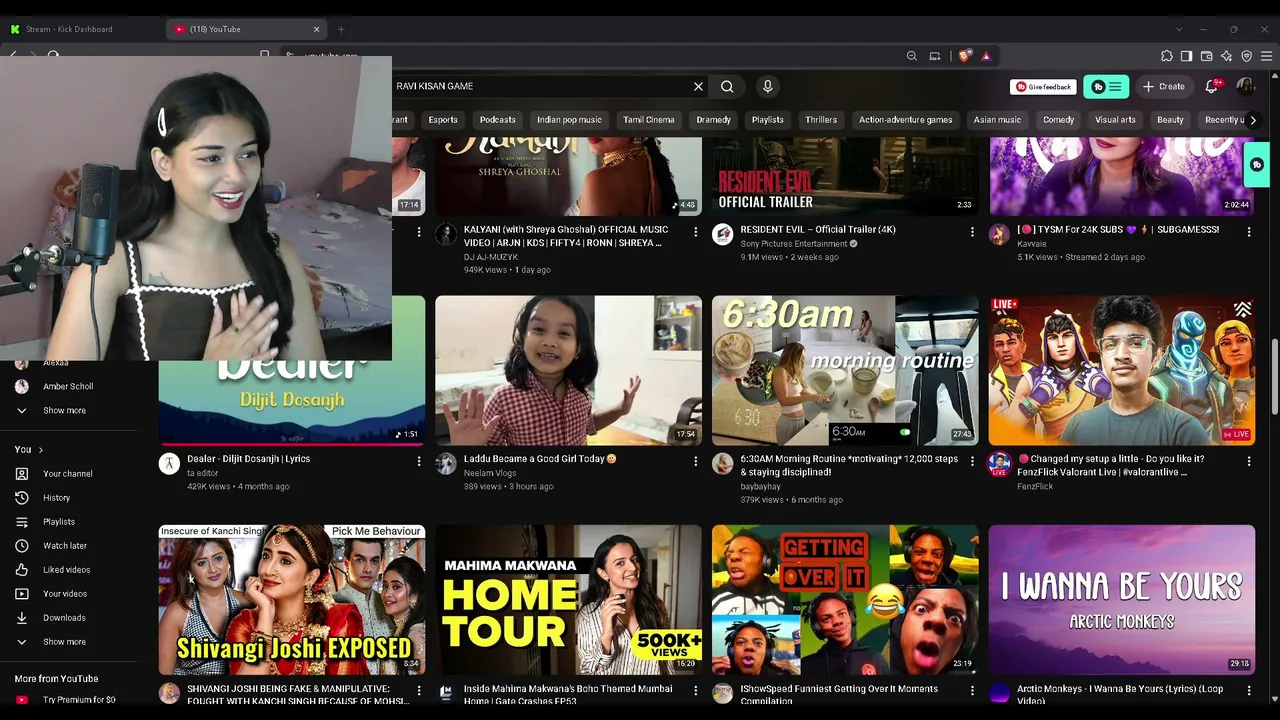Open options for KALYANI official music video
This screenshot has height=720, width=1280.
[x=696, y=231]
